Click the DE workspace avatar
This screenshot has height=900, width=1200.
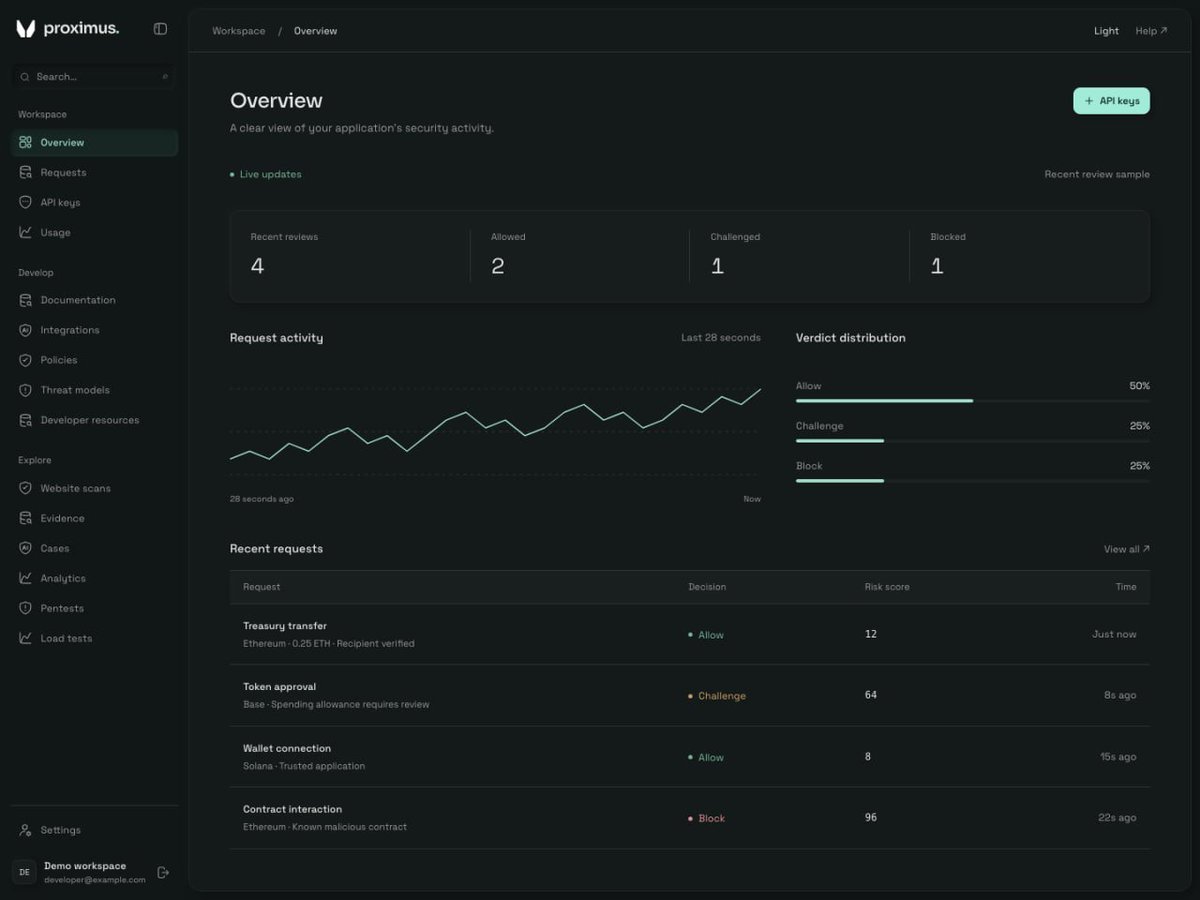coord(24,872)
